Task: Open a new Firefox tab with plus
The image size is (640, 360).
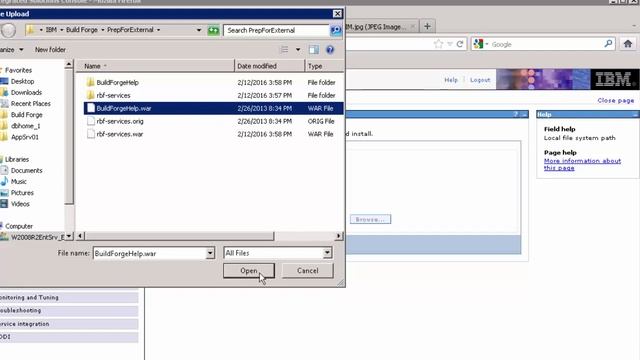Action: tap(427, 27)
